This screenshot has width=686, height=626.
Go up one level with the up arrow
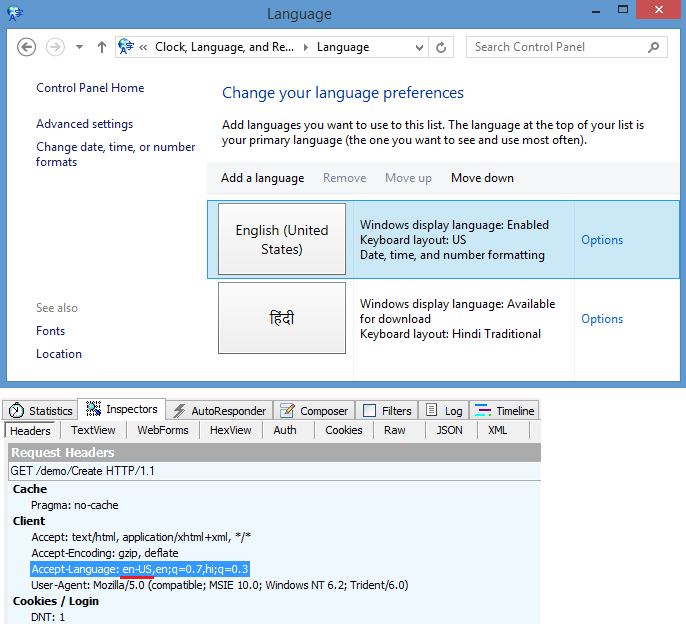(x=102, y=47)
